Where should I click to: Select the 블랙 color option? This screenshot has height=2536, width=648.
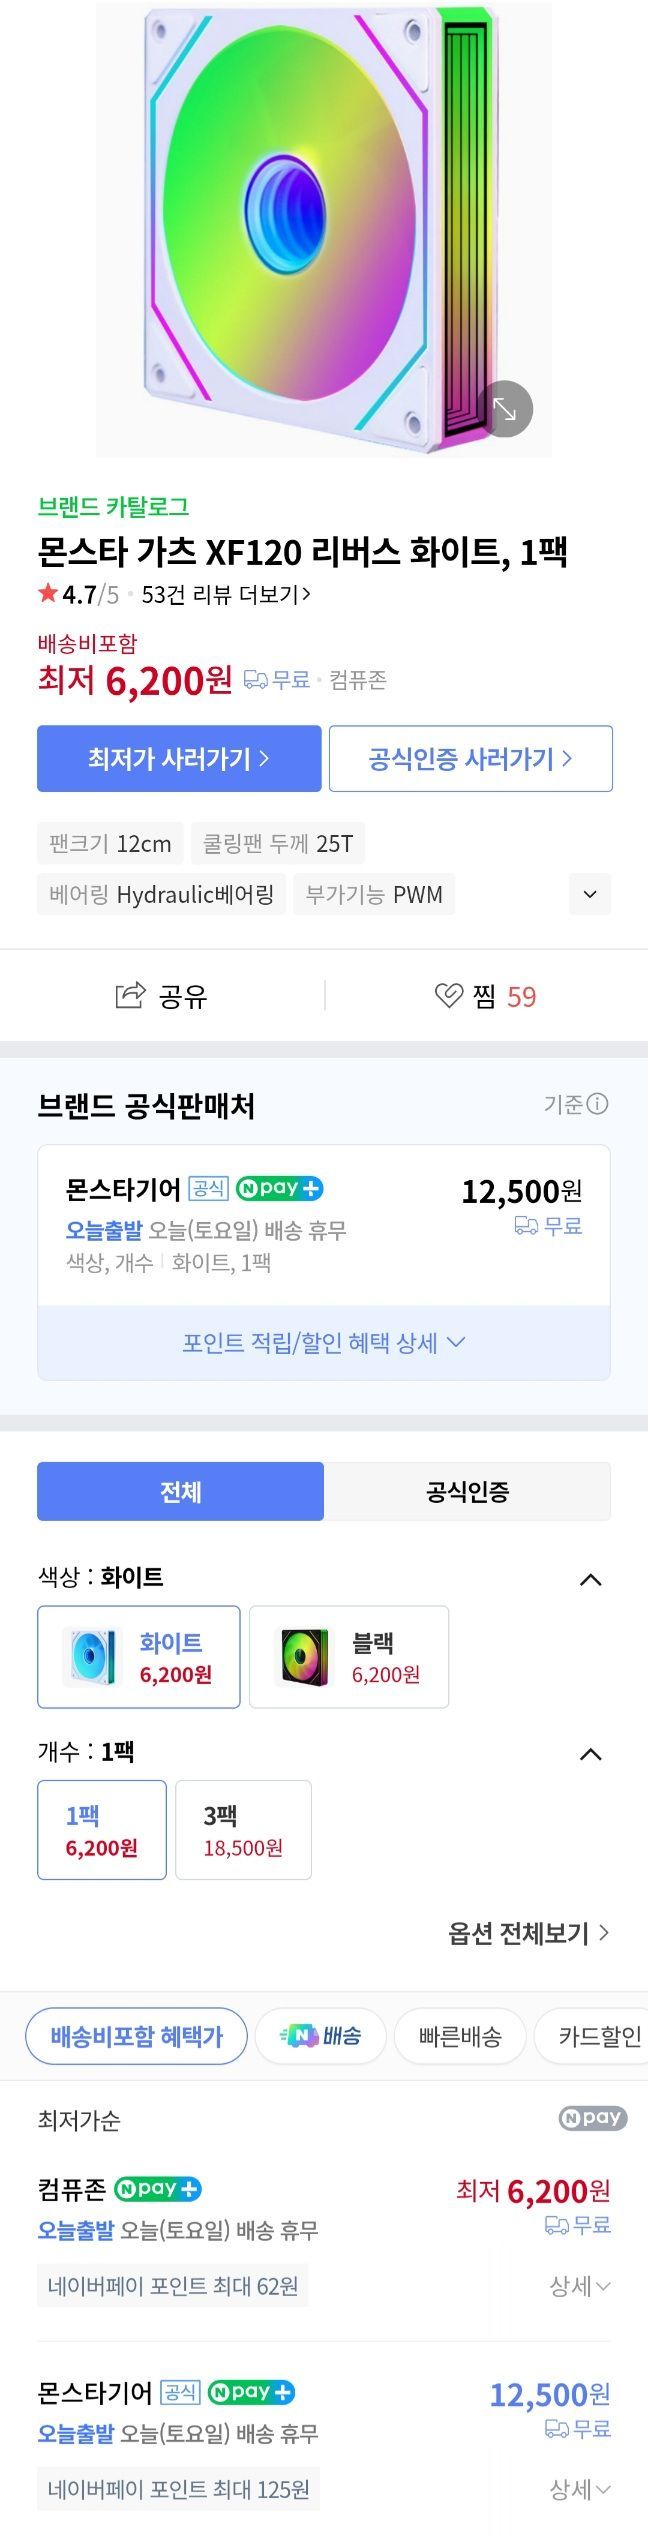[349, 1657]
